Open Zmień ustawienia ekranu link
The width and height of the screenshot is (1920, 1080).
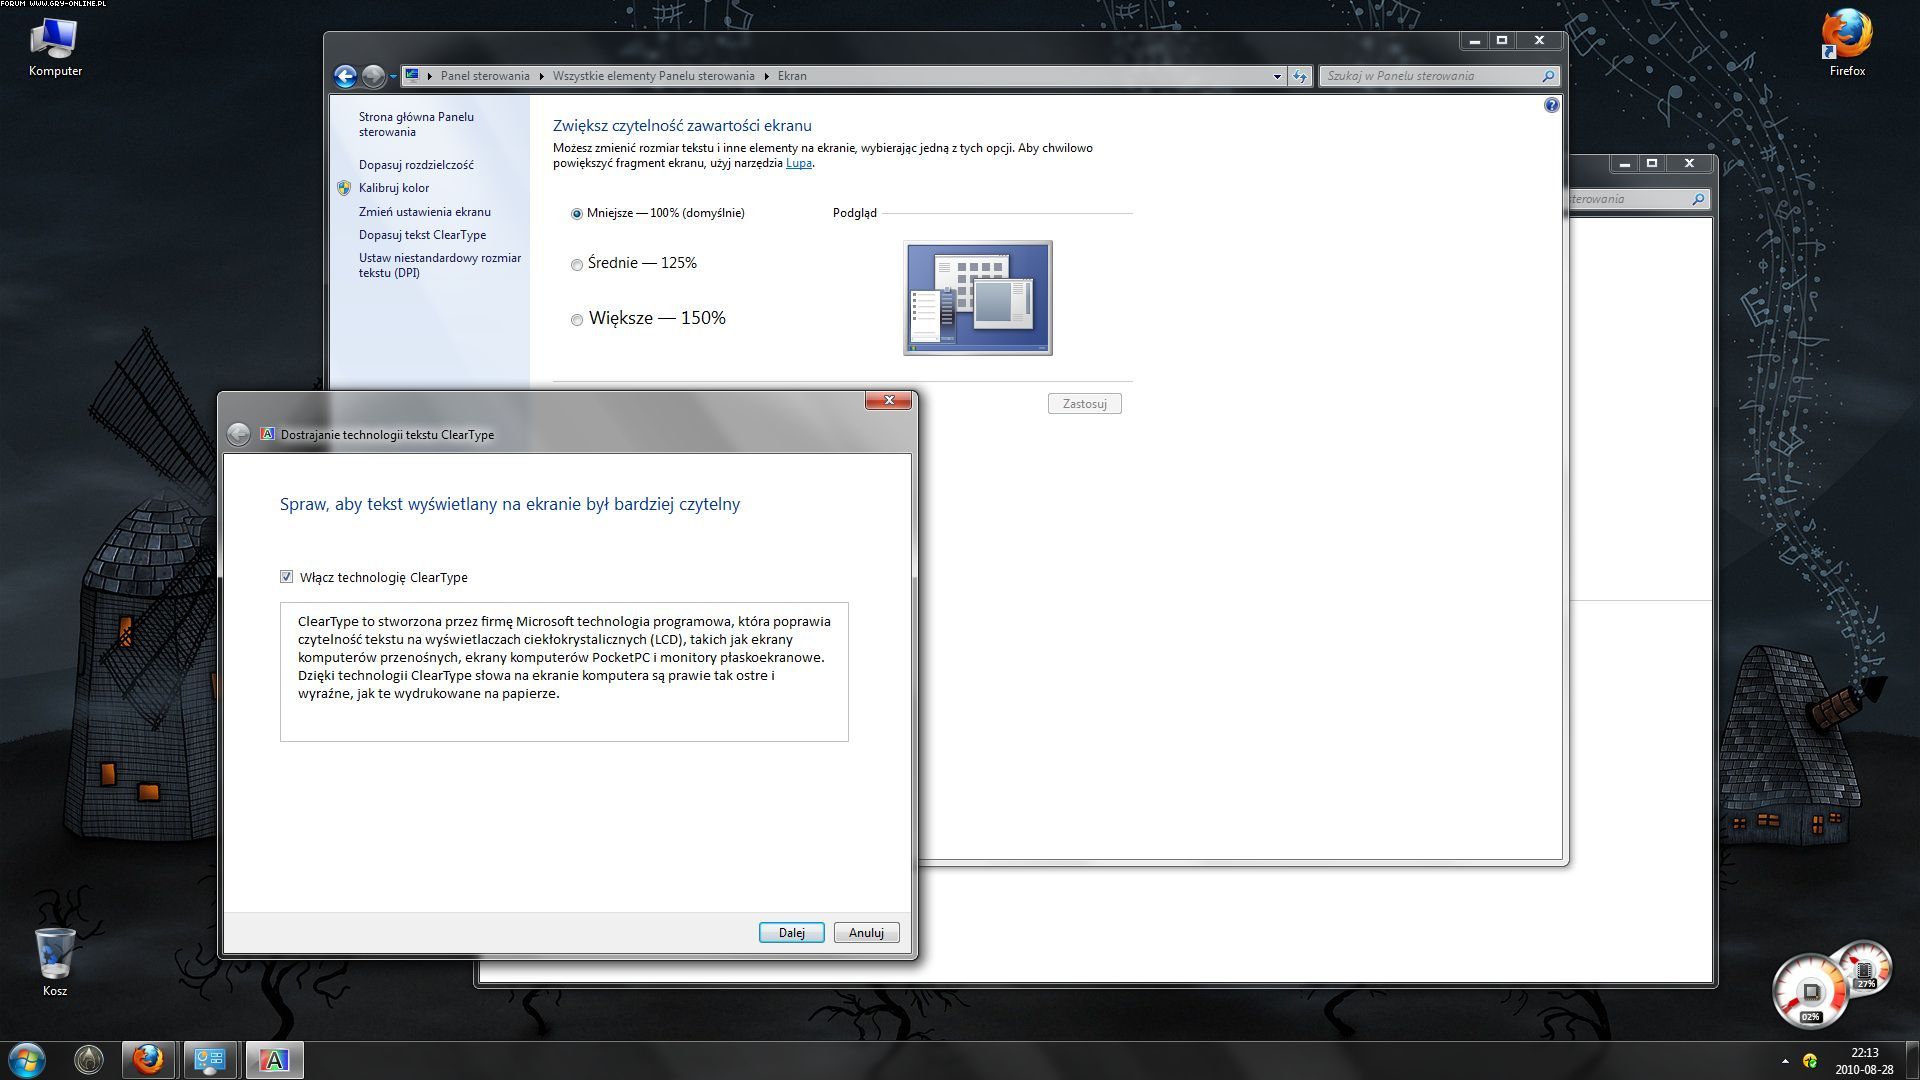425,212
